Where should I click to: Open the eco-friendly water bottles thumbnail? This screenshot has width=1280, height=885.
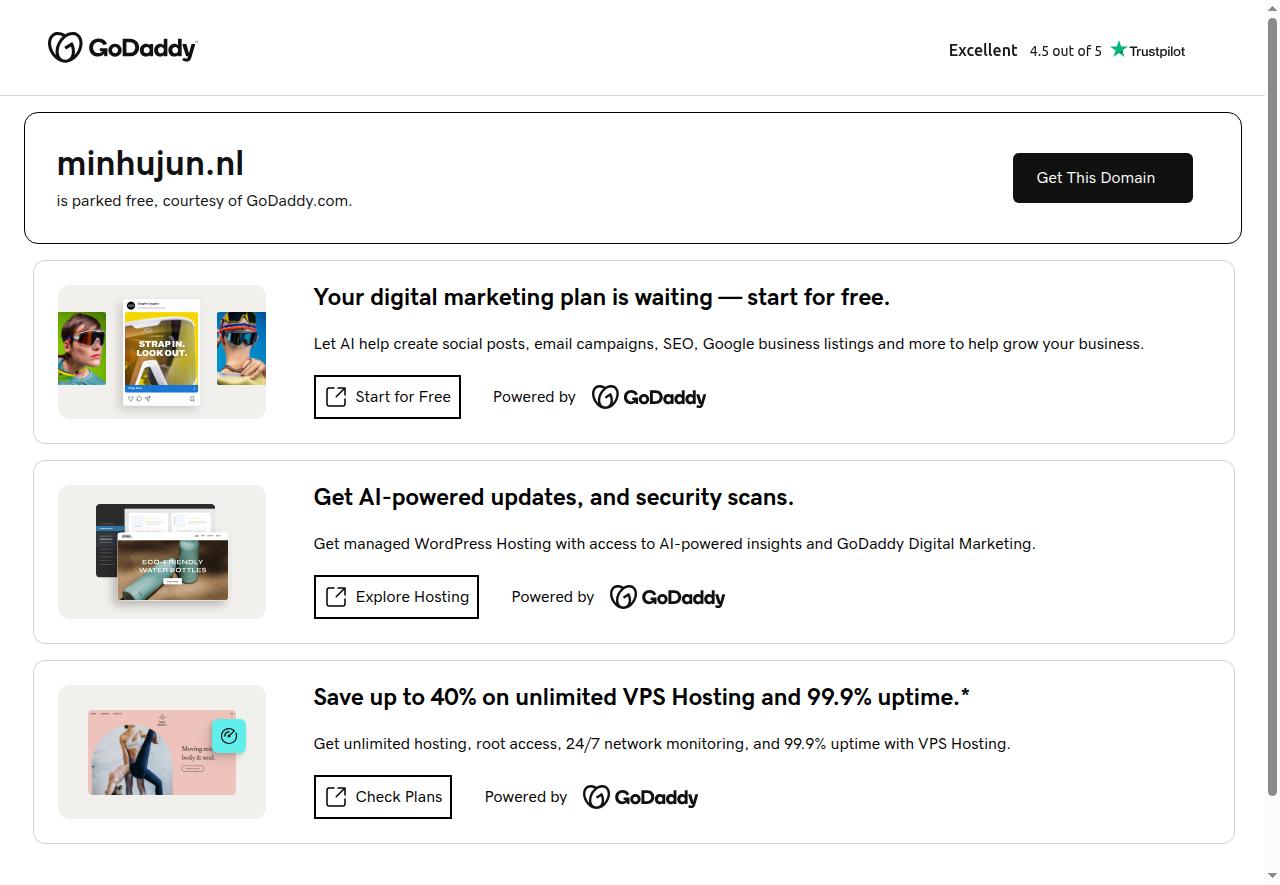[162, 552]
